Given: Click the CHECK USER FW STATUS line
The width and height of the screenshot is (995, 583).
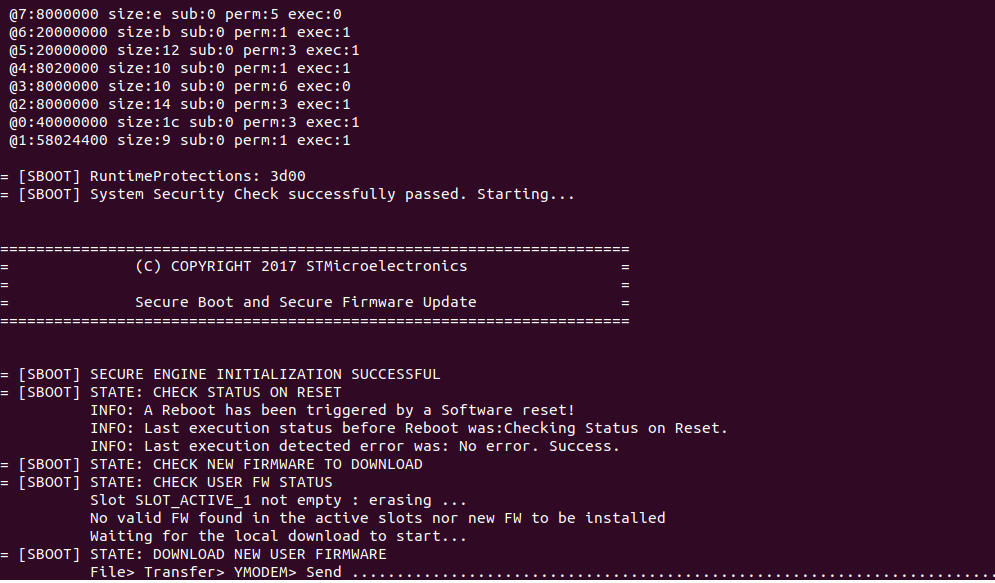Looking at the screenshot, I should click(x=166, y=482).
